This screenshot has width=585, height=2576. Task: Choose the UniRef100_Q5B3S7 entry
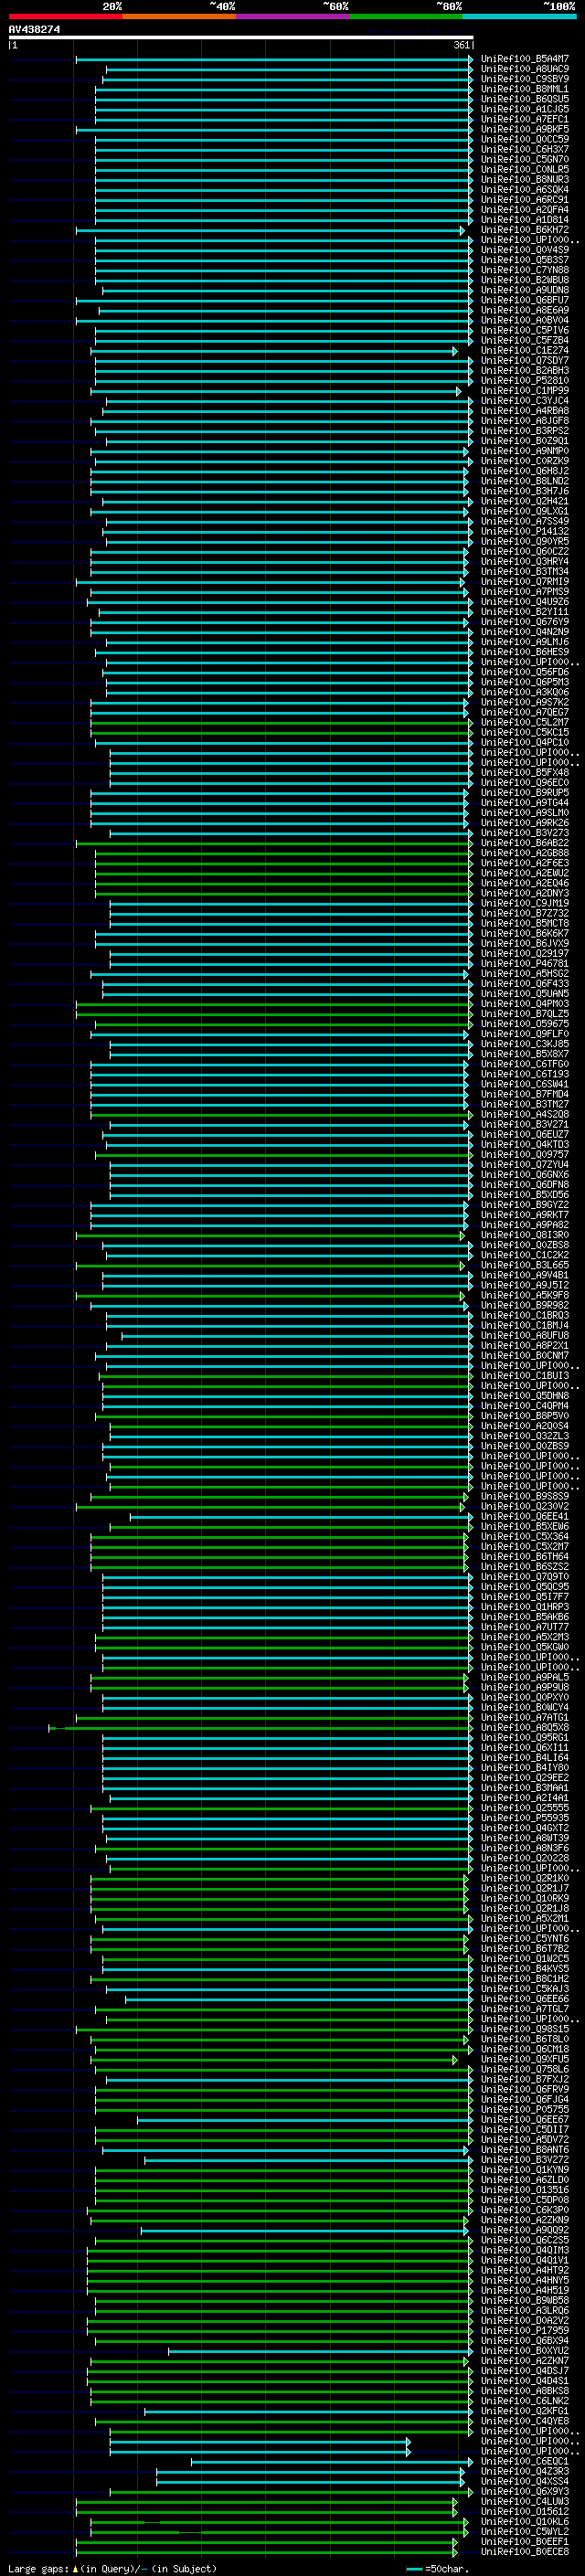coord(525,260)
